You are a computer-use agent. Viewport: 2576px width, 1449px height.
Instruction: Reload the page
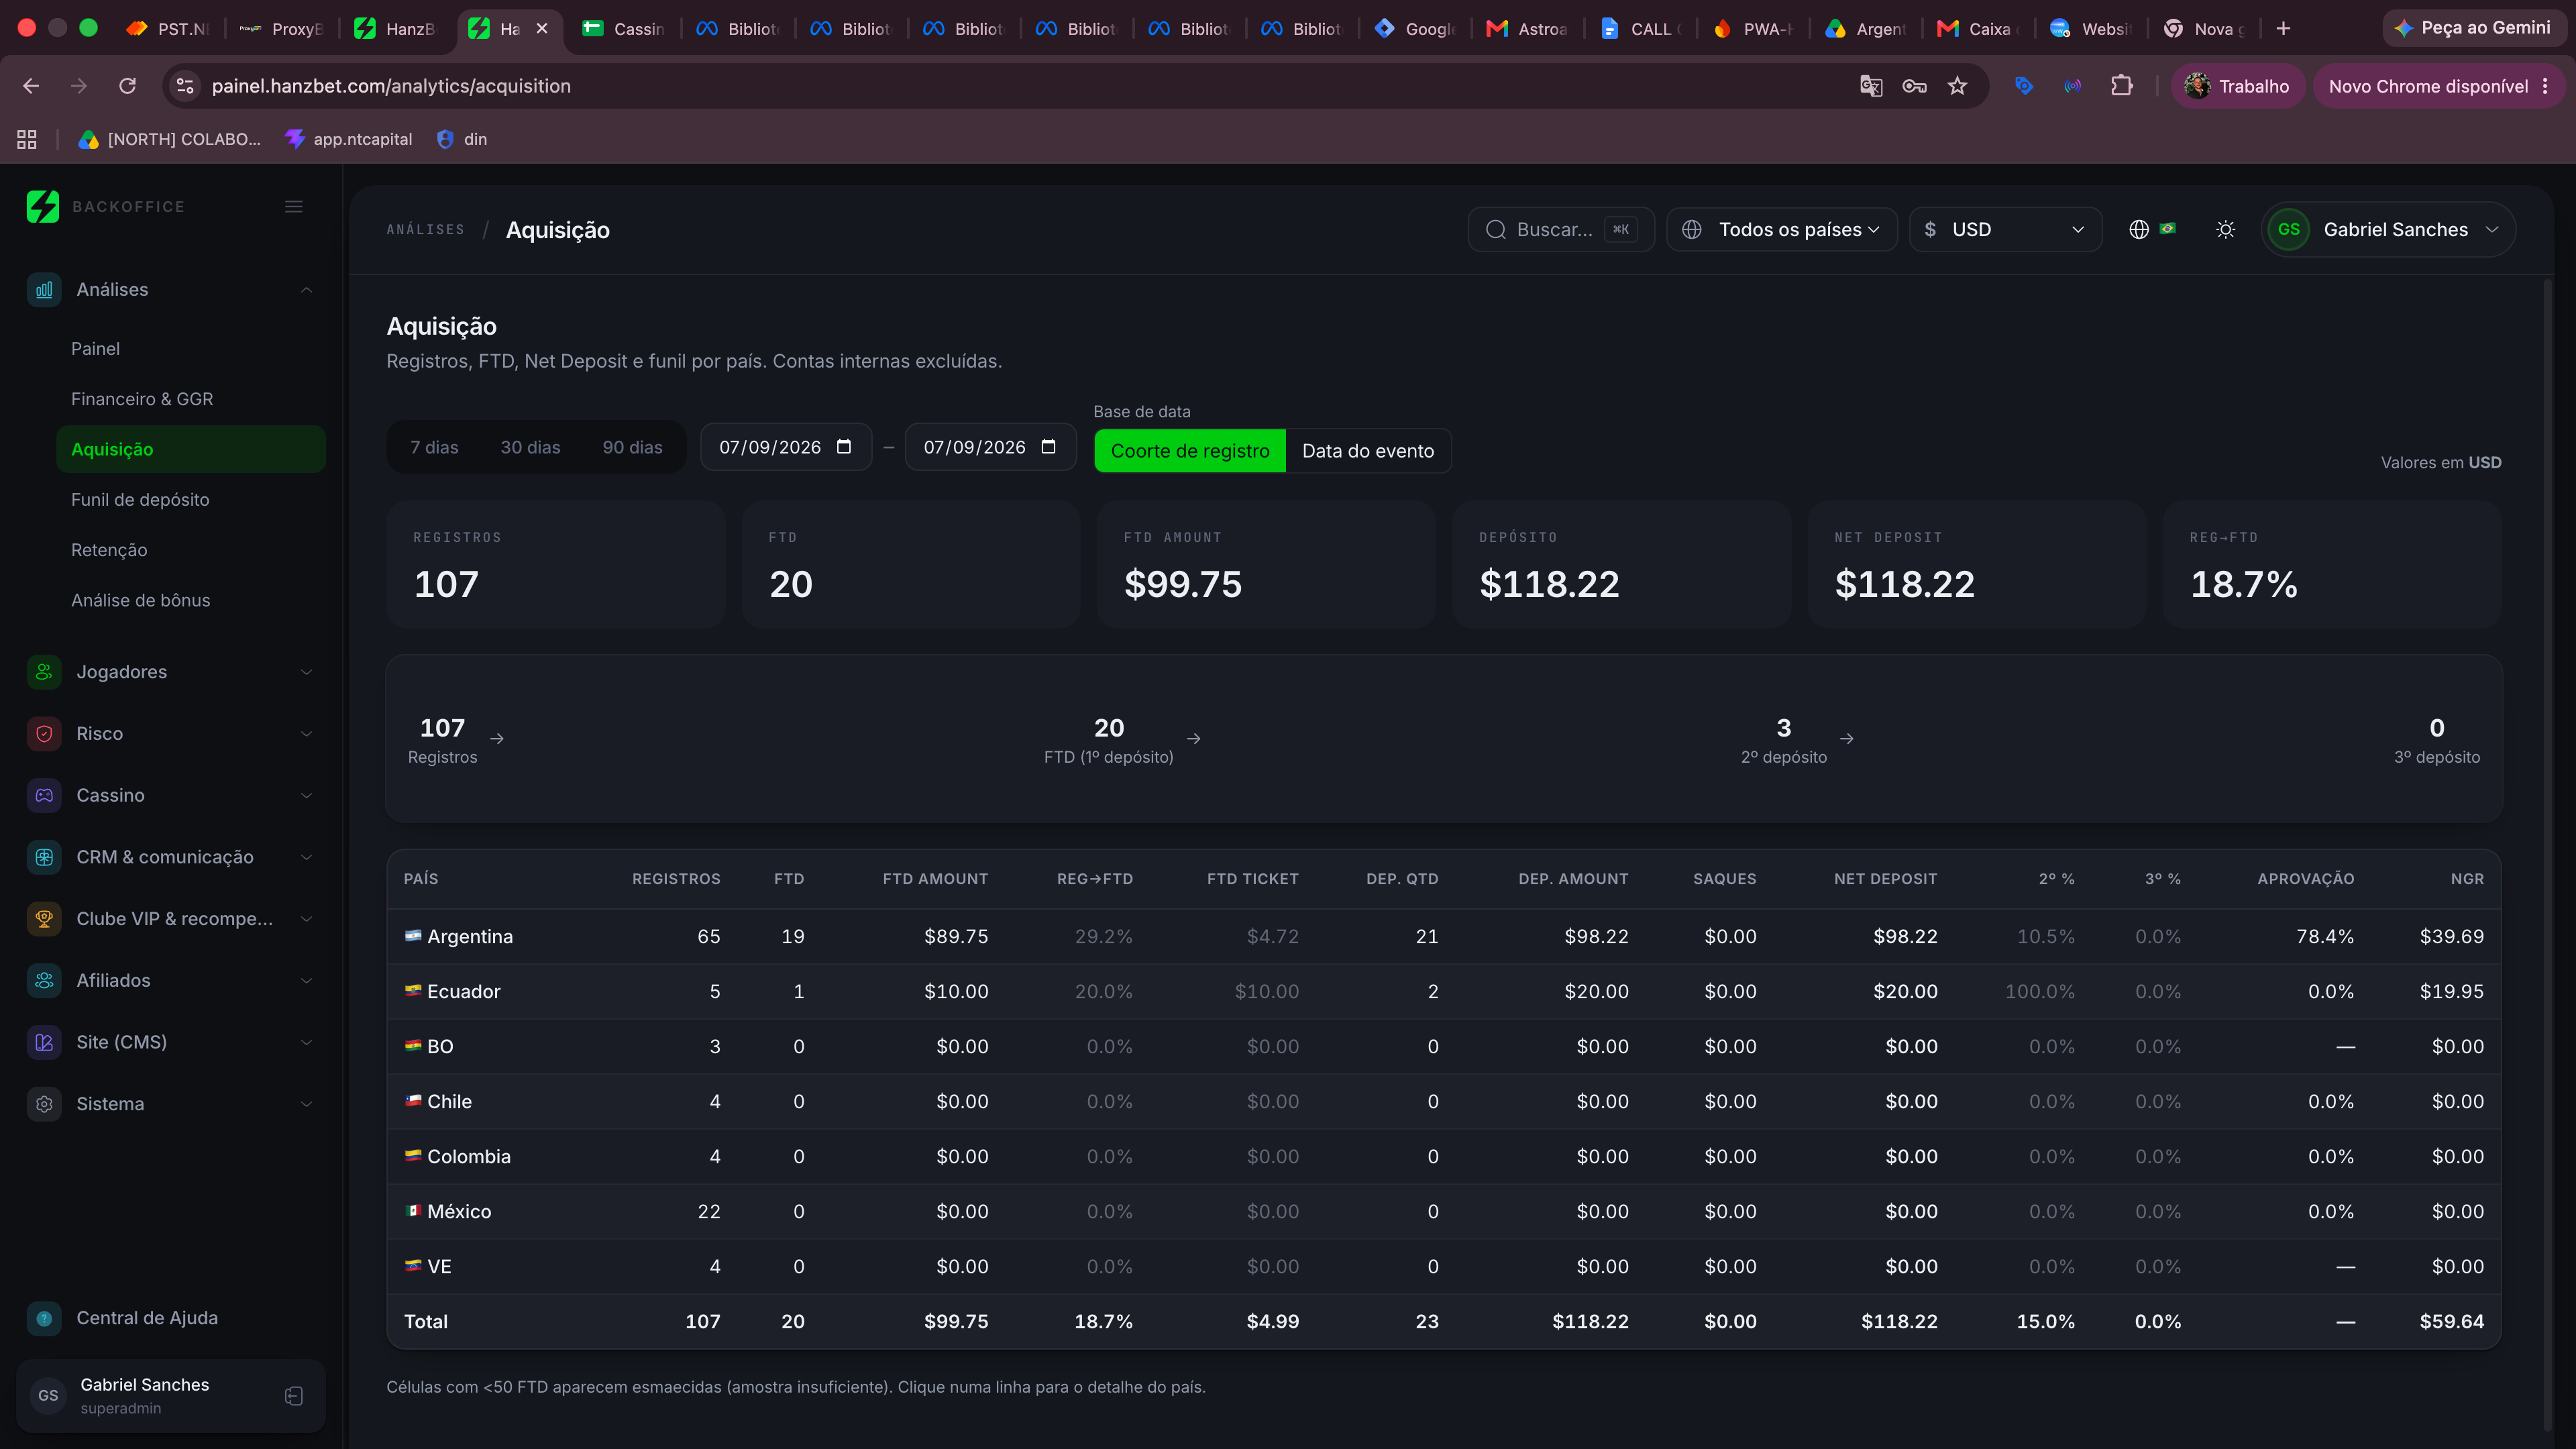[x=127, y=86]
